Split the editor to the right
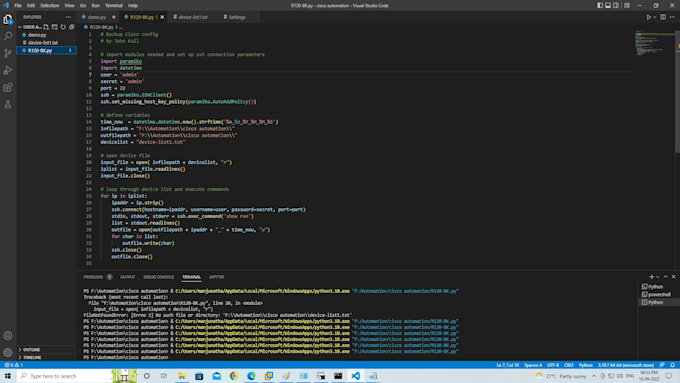 click(x=663, y=17)
